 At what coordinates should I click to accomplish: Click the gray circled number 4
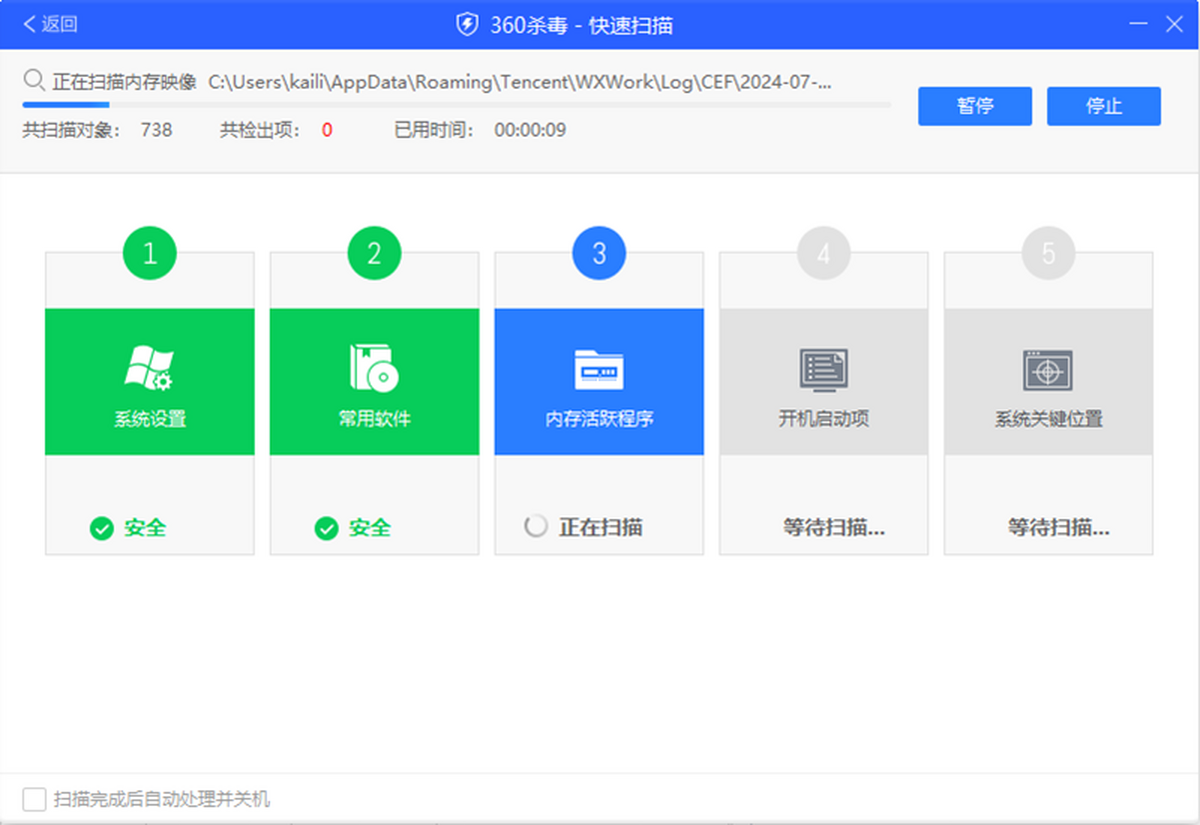click(x=823, y=253)
